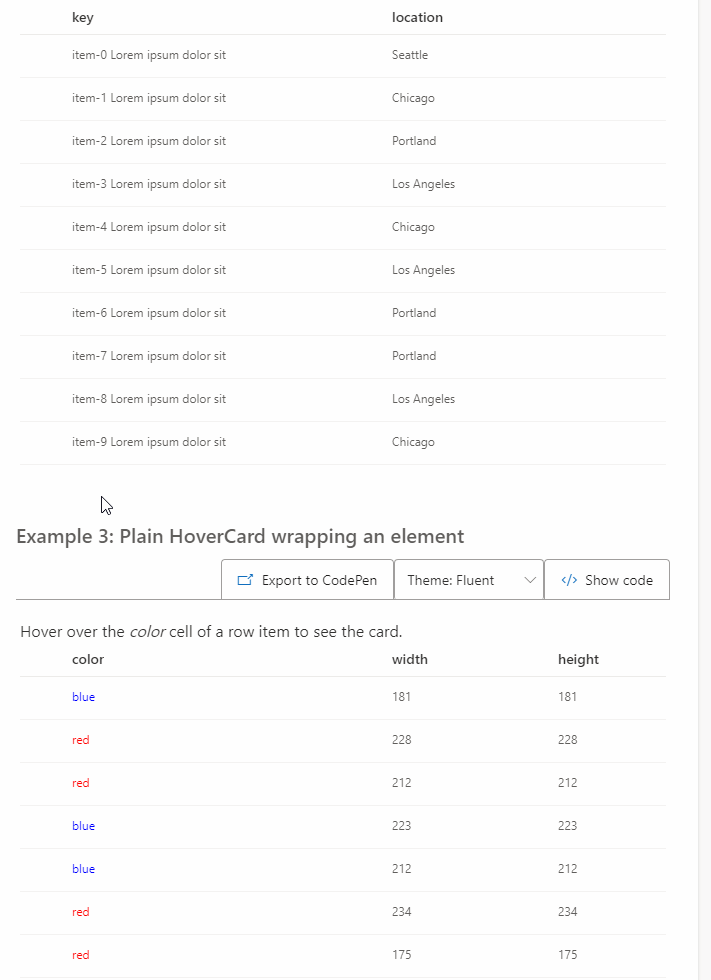Select the item-0 Lorem ipsum row
Viewport: 711px width, 980px height.
click(x=149, y=55)
